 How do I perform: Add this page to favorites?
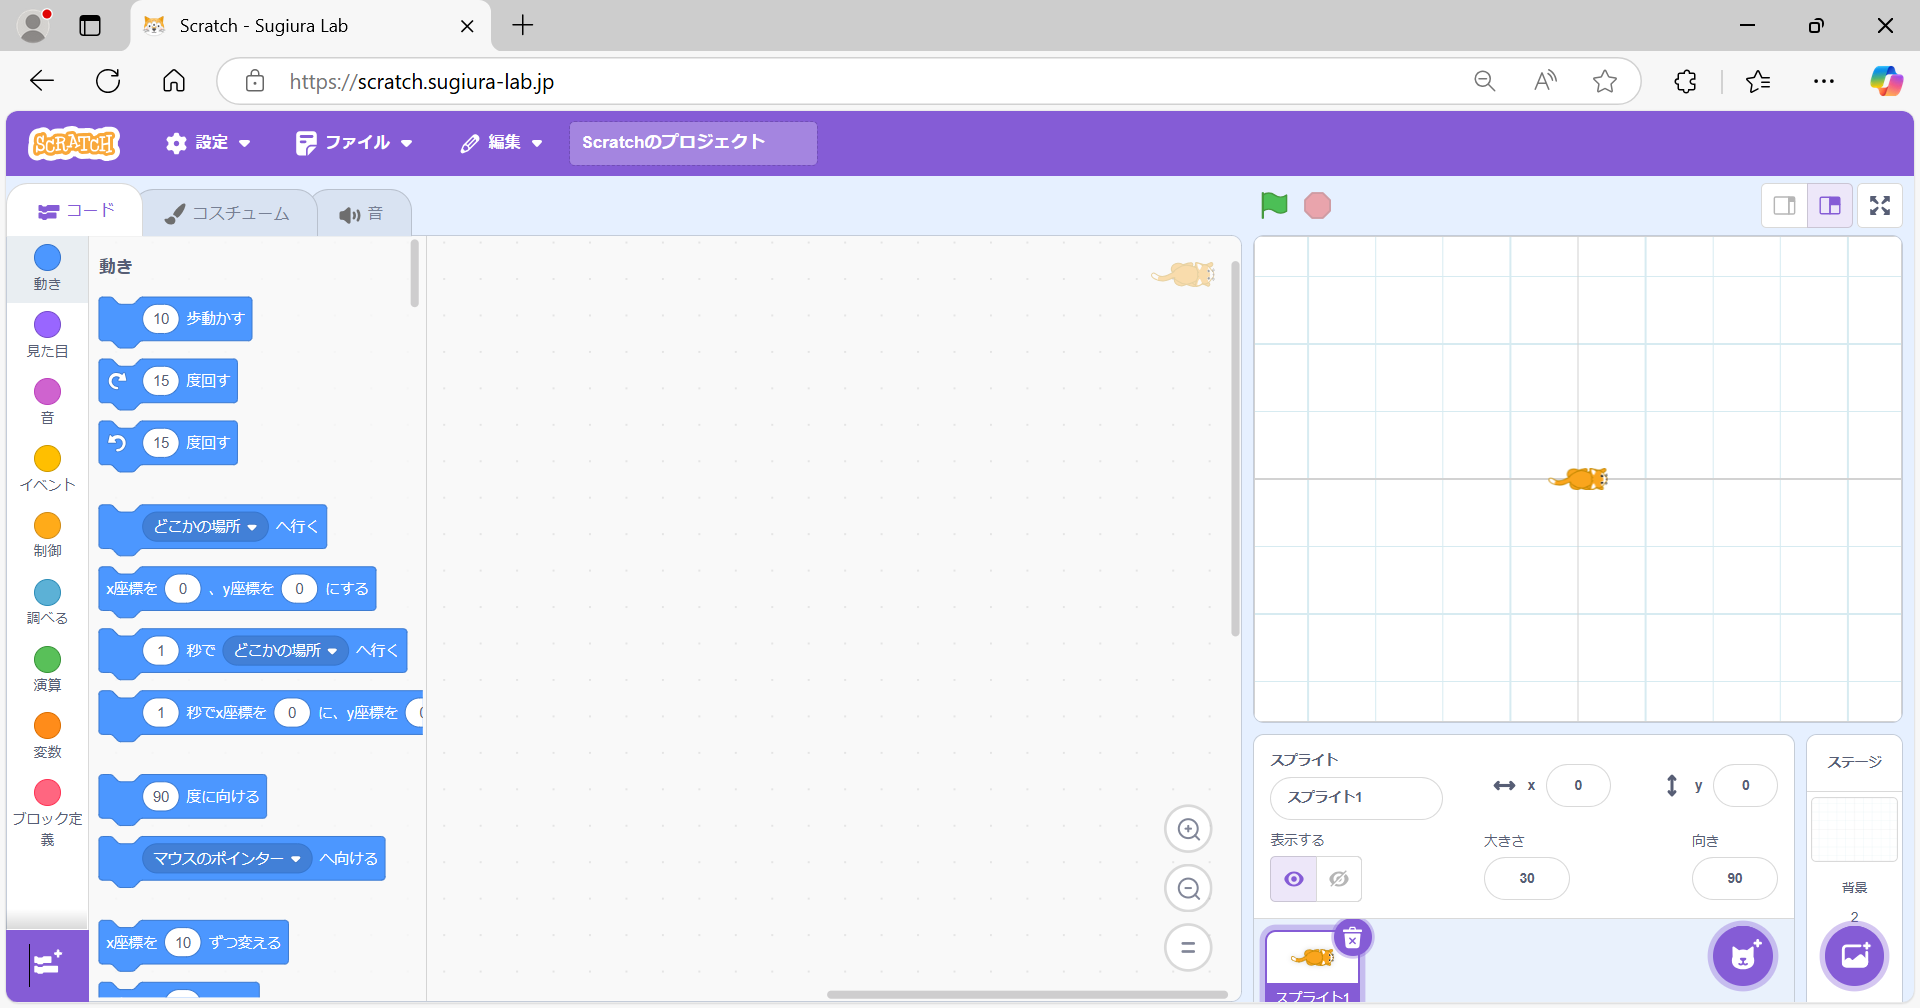point(1605,81)
